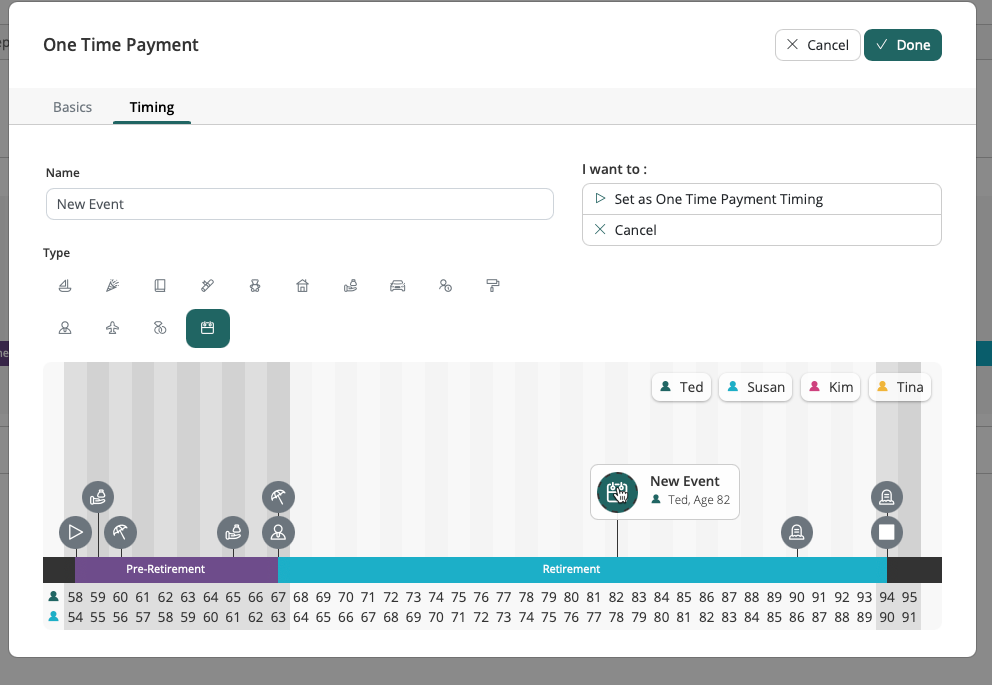Select the wedding rings type icon
Viewport: 992px width, 685px height.
click(160, 328)
